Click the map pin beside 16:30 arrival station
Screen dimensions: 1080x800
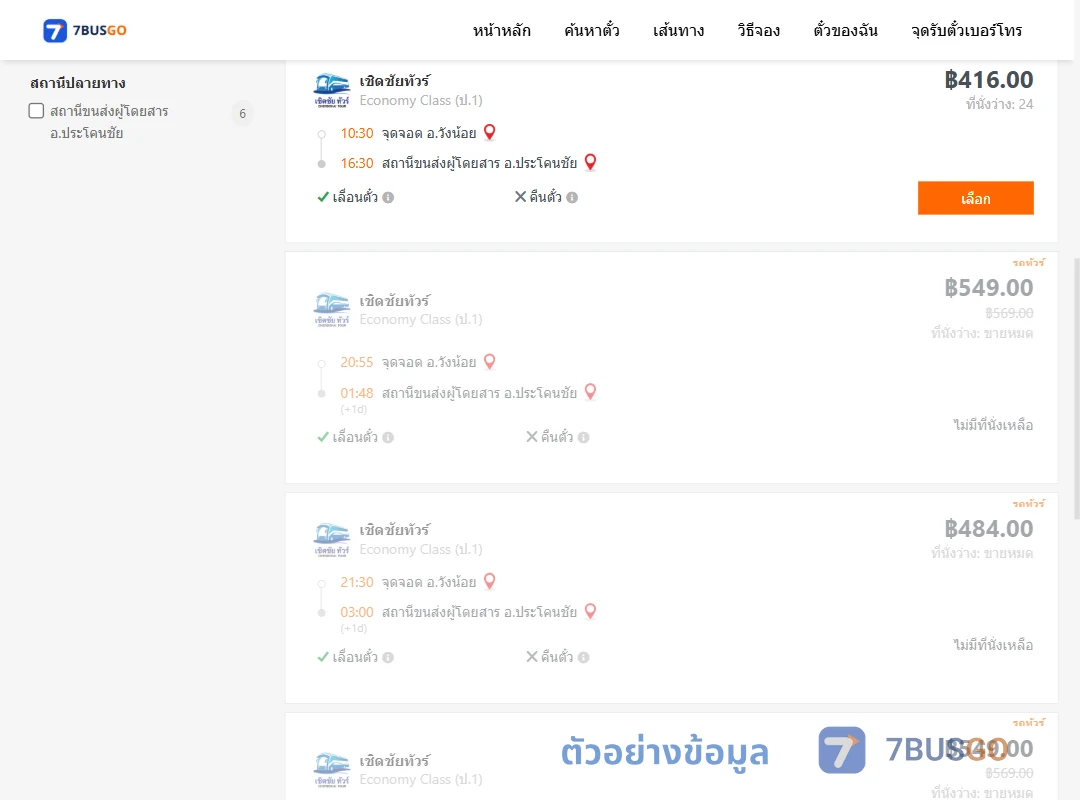point(590,163)
